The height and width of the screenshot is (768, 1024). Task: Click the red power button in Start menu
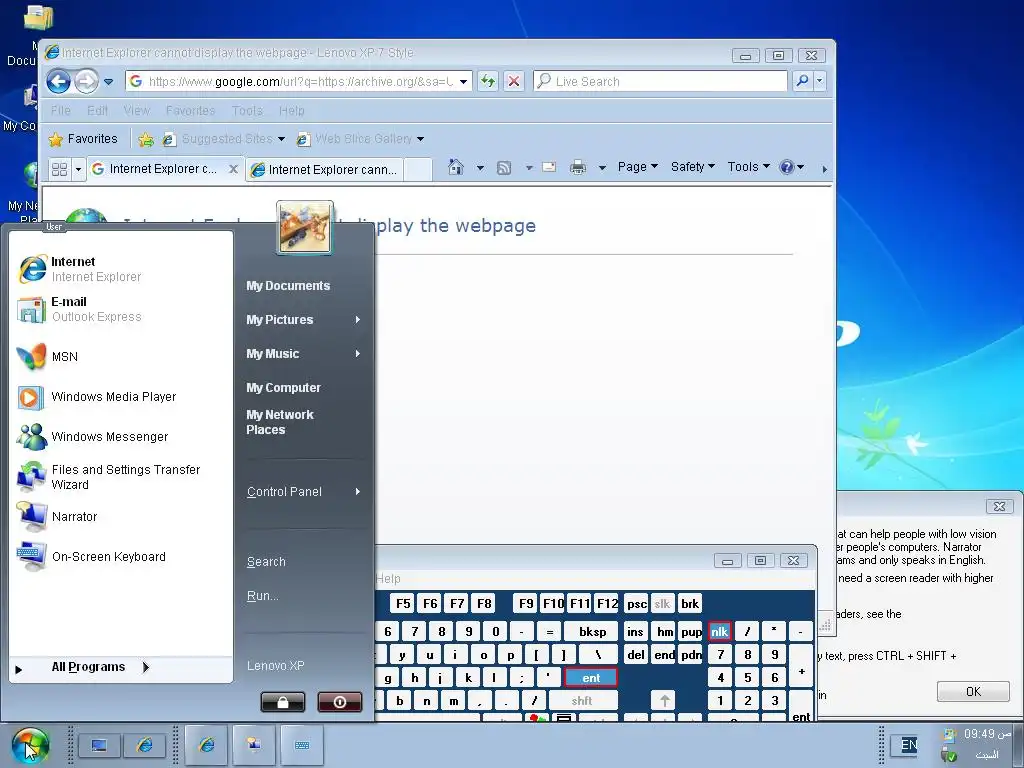coord(340,702)
